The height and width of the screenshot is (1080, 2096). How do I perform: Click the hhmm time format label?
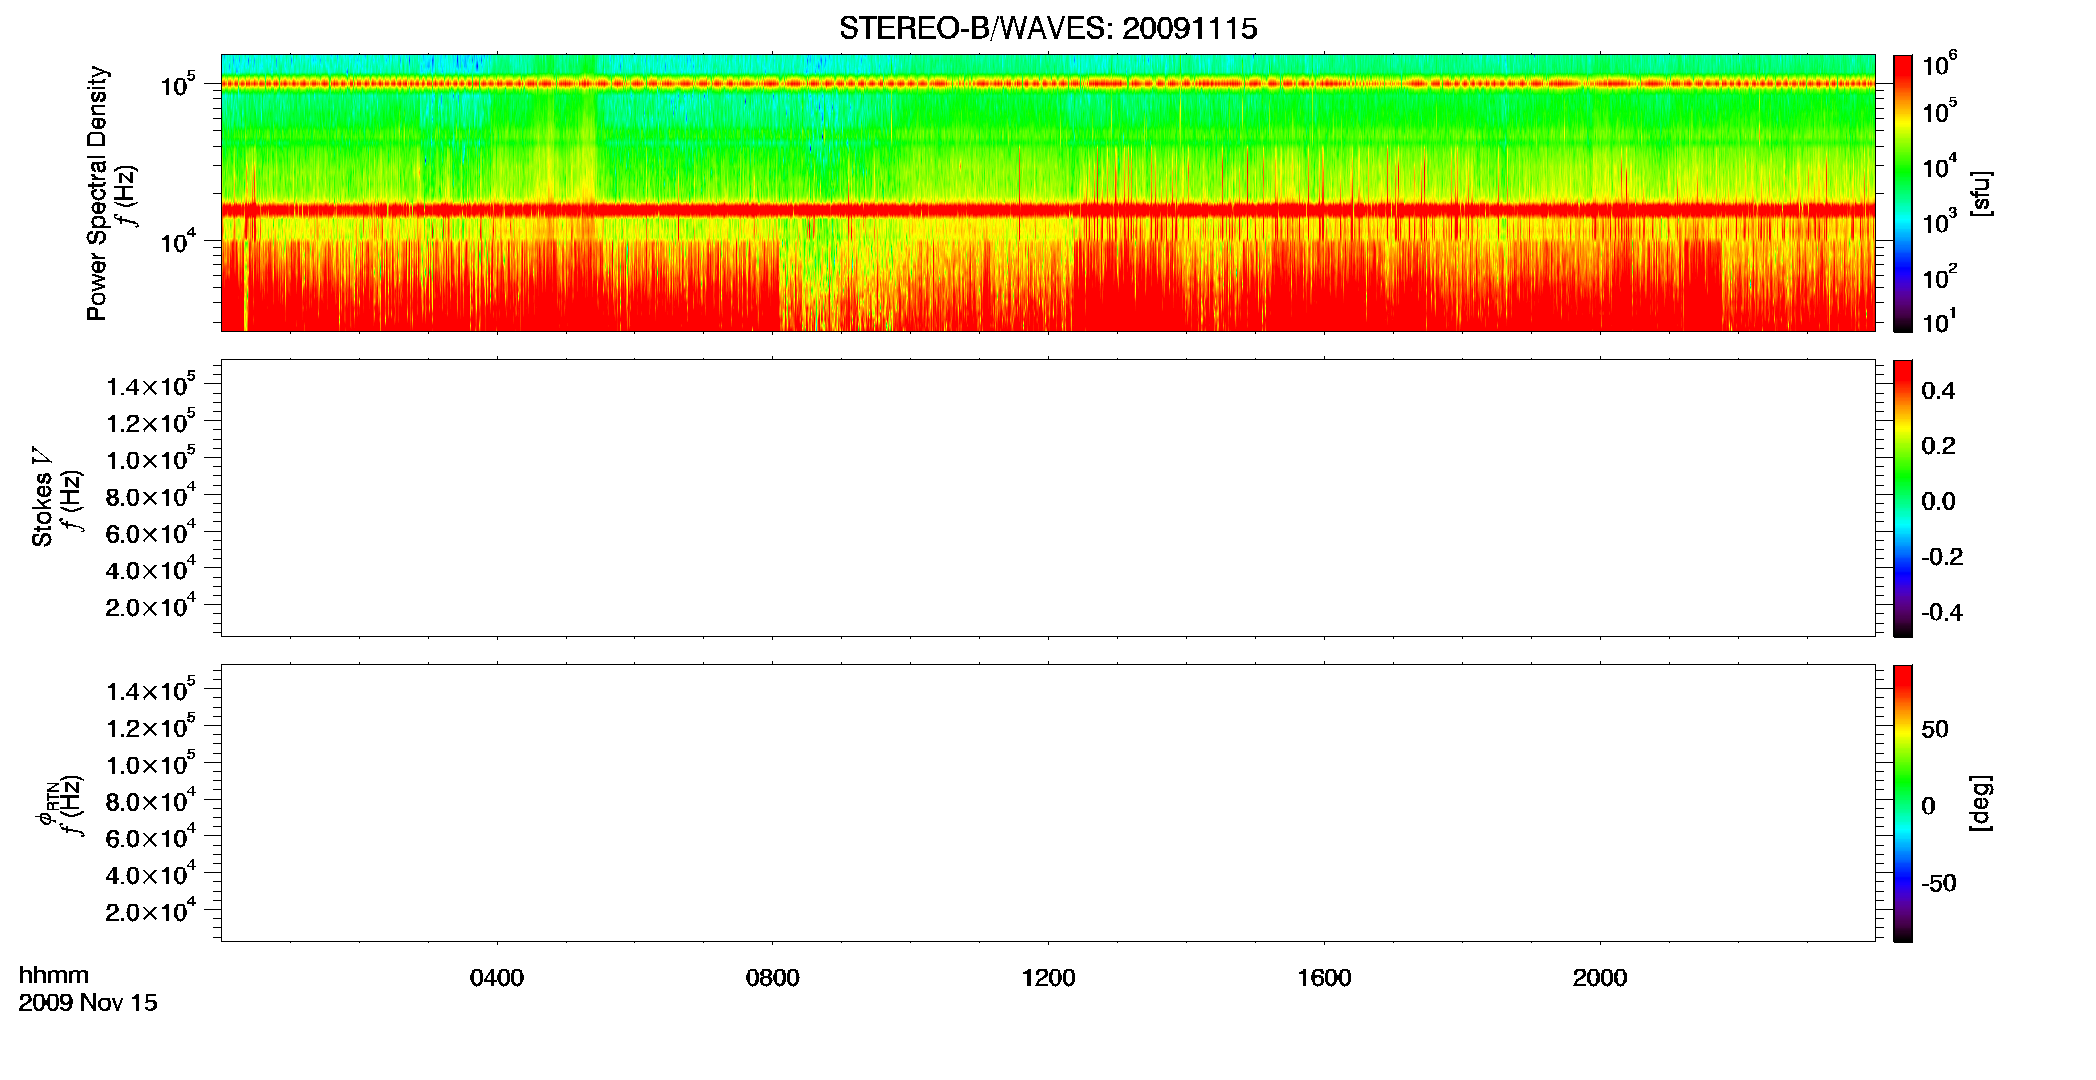coord(54,975)
